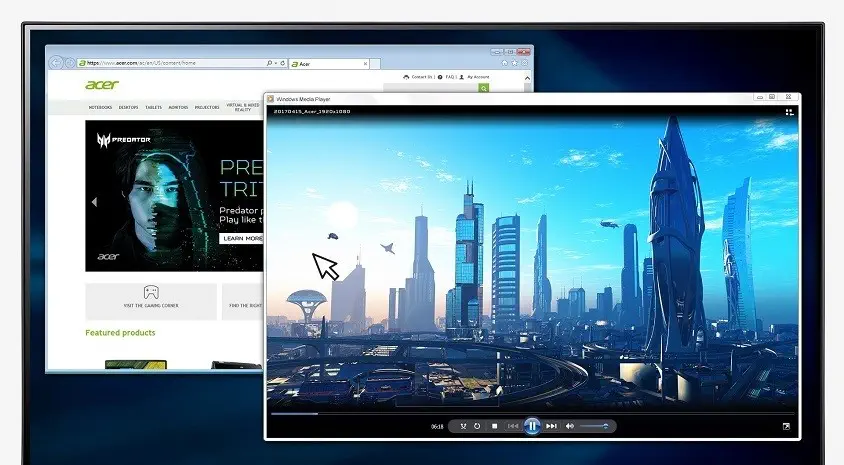Click the Previous track button
The height and width of the screenshot is (465, 844).
[513, 426]
